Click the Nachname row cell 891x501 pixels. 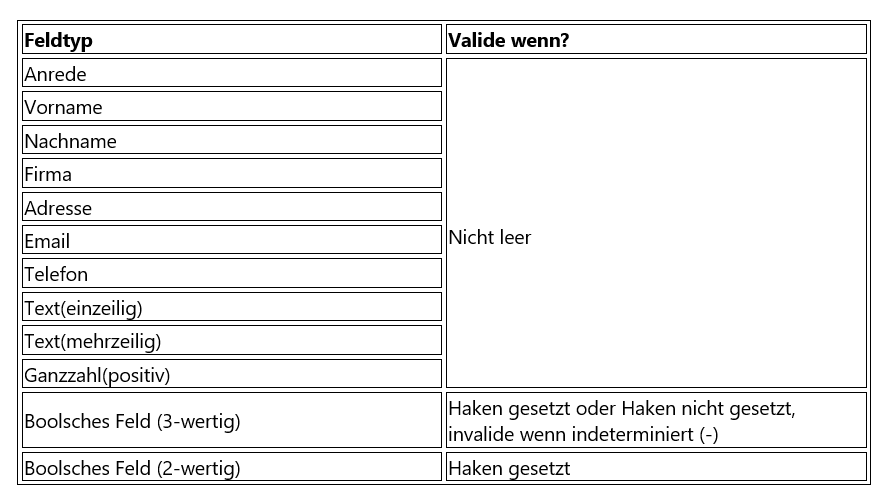tap(231, 141)
